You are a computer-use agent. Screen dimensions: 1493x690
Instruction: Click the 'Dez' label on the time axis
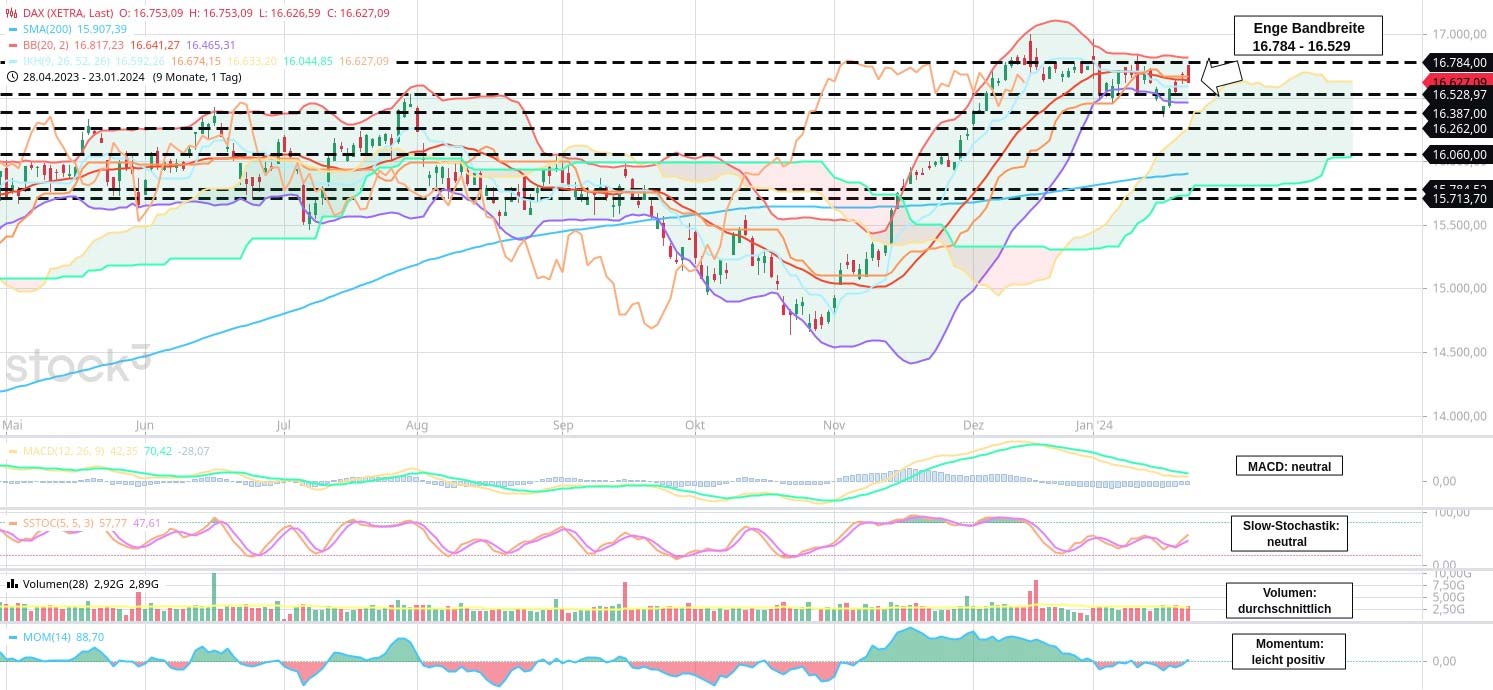[972, 425]
